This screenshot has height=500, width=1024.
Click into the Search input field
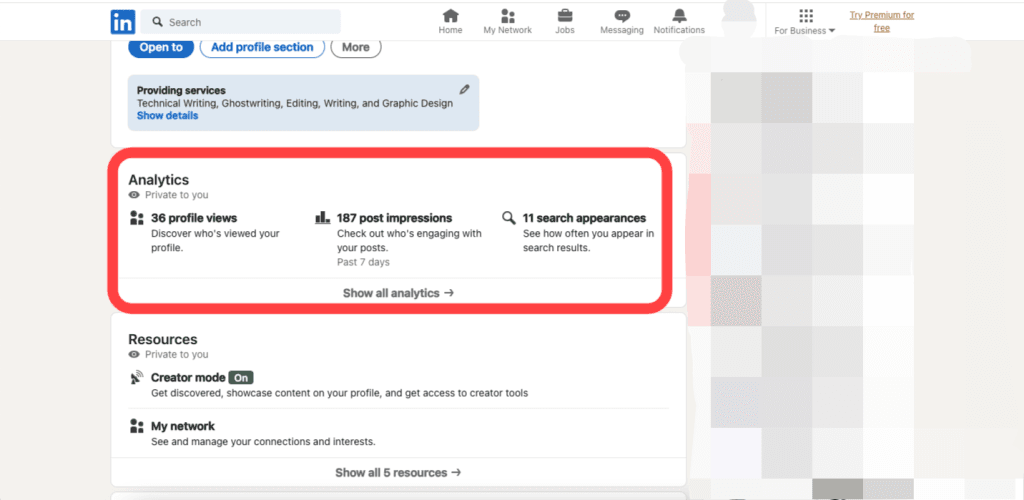pyautogui.click(x=240, y=22)
